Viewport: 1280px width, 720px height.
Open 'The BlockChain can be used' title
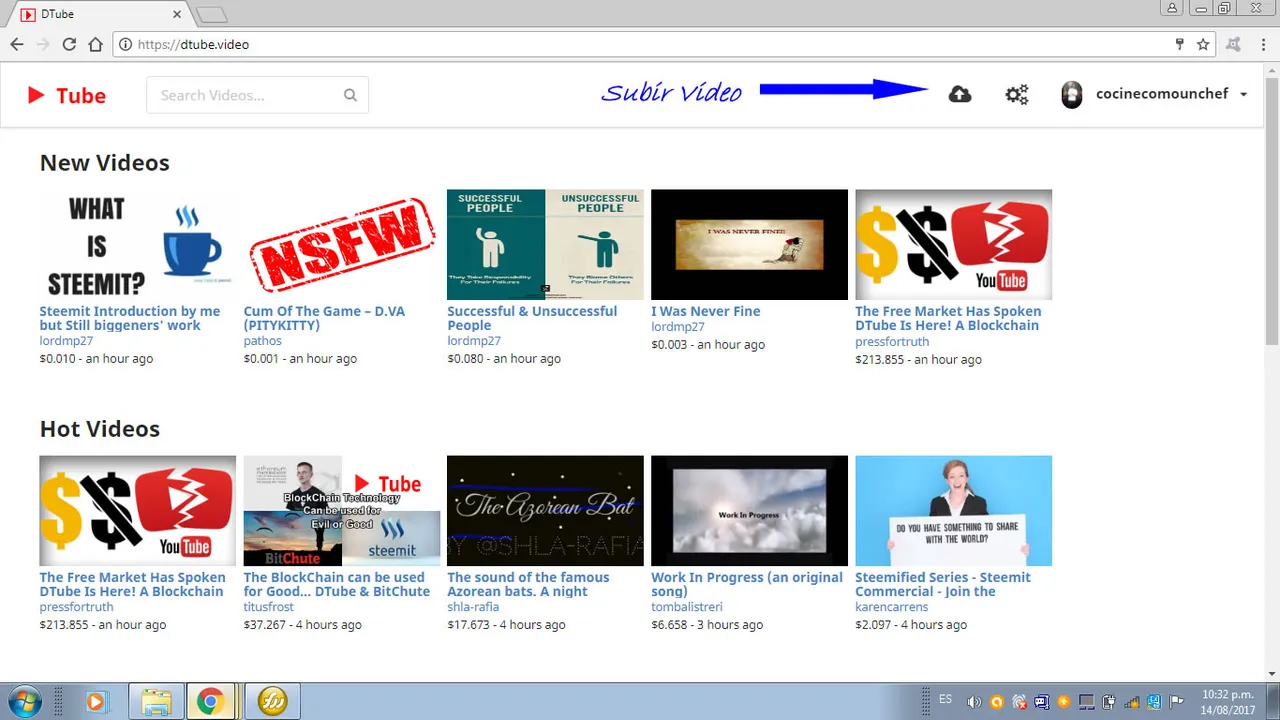coord(337,584)
